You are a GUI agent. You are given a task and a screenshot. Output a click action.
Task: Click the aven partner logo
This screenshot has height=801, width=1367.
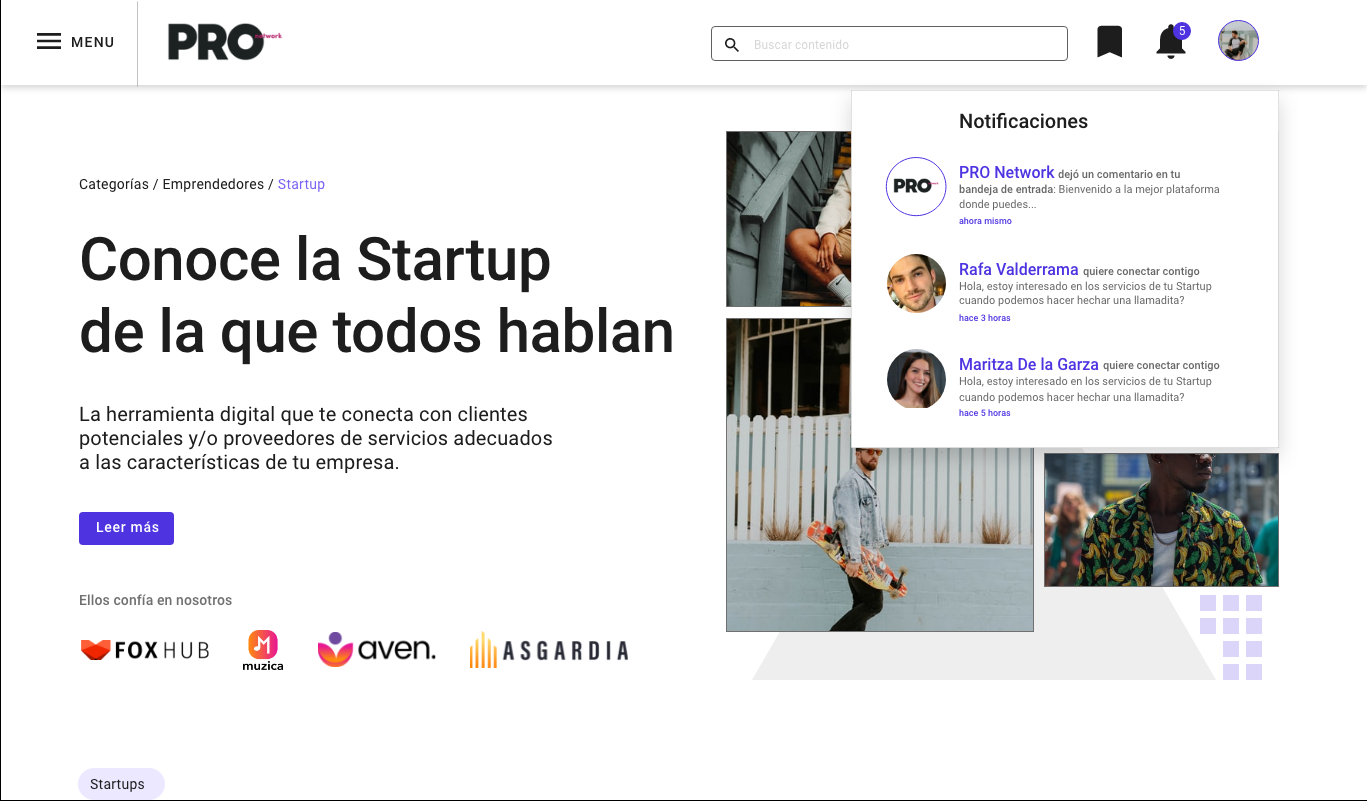[x=377, y=649]
